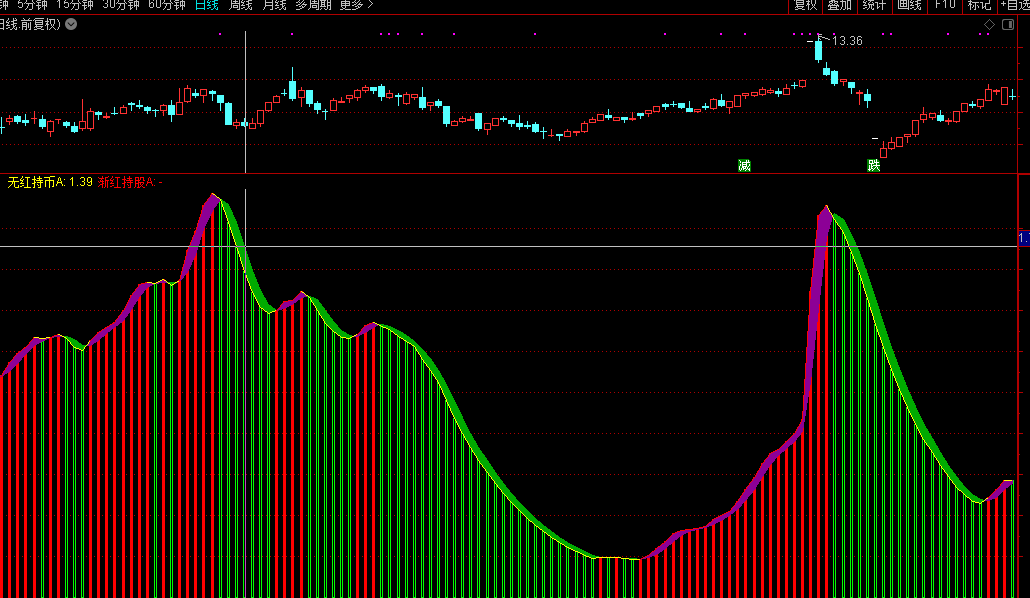Open the chart title dropdown arrow
The height and width of the screenshot is (598, 1030).
tap(71, 24)
